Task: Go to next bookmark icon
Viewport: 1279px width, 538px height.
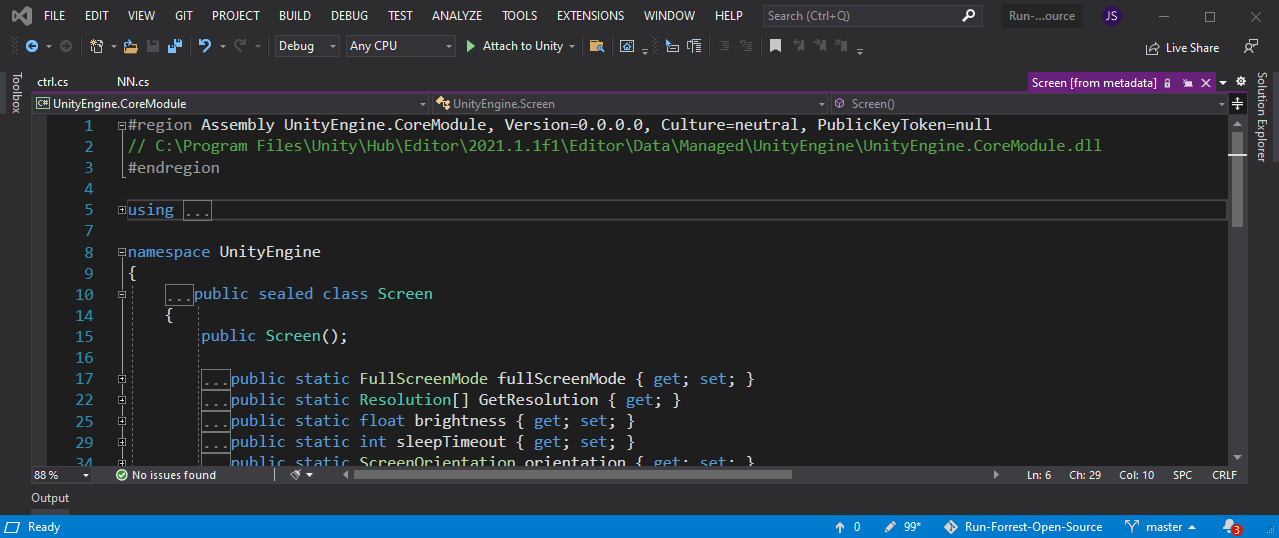Action: click(821, 46)
